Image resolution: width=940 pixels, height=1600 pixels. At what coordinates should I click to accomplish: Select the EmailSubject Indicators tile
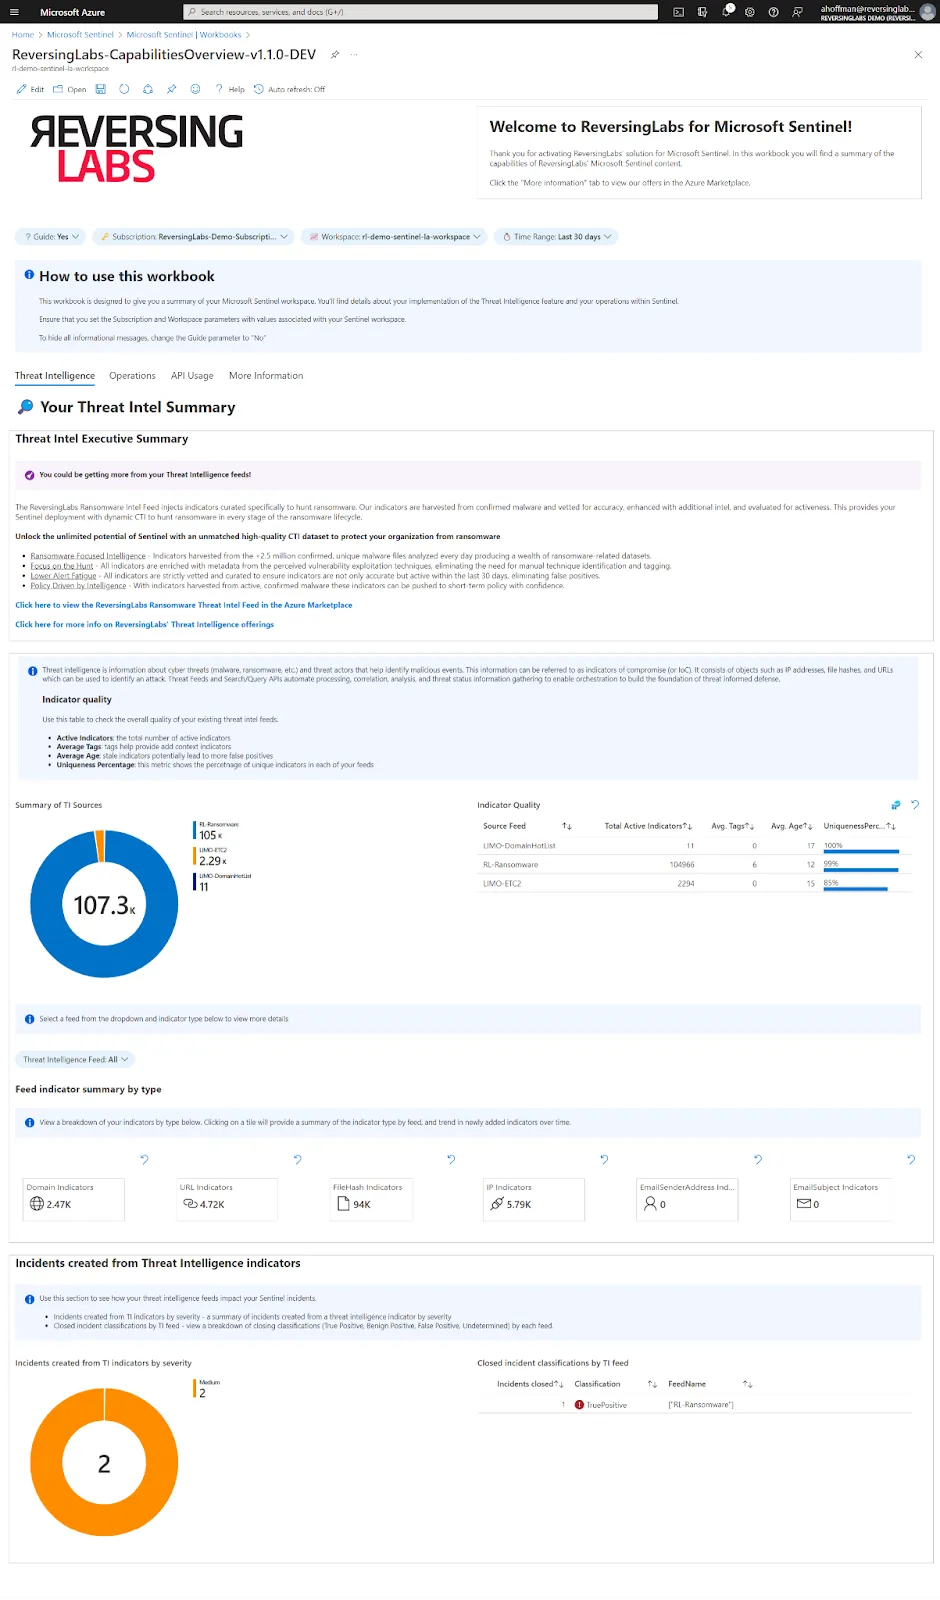(841, 1199)
